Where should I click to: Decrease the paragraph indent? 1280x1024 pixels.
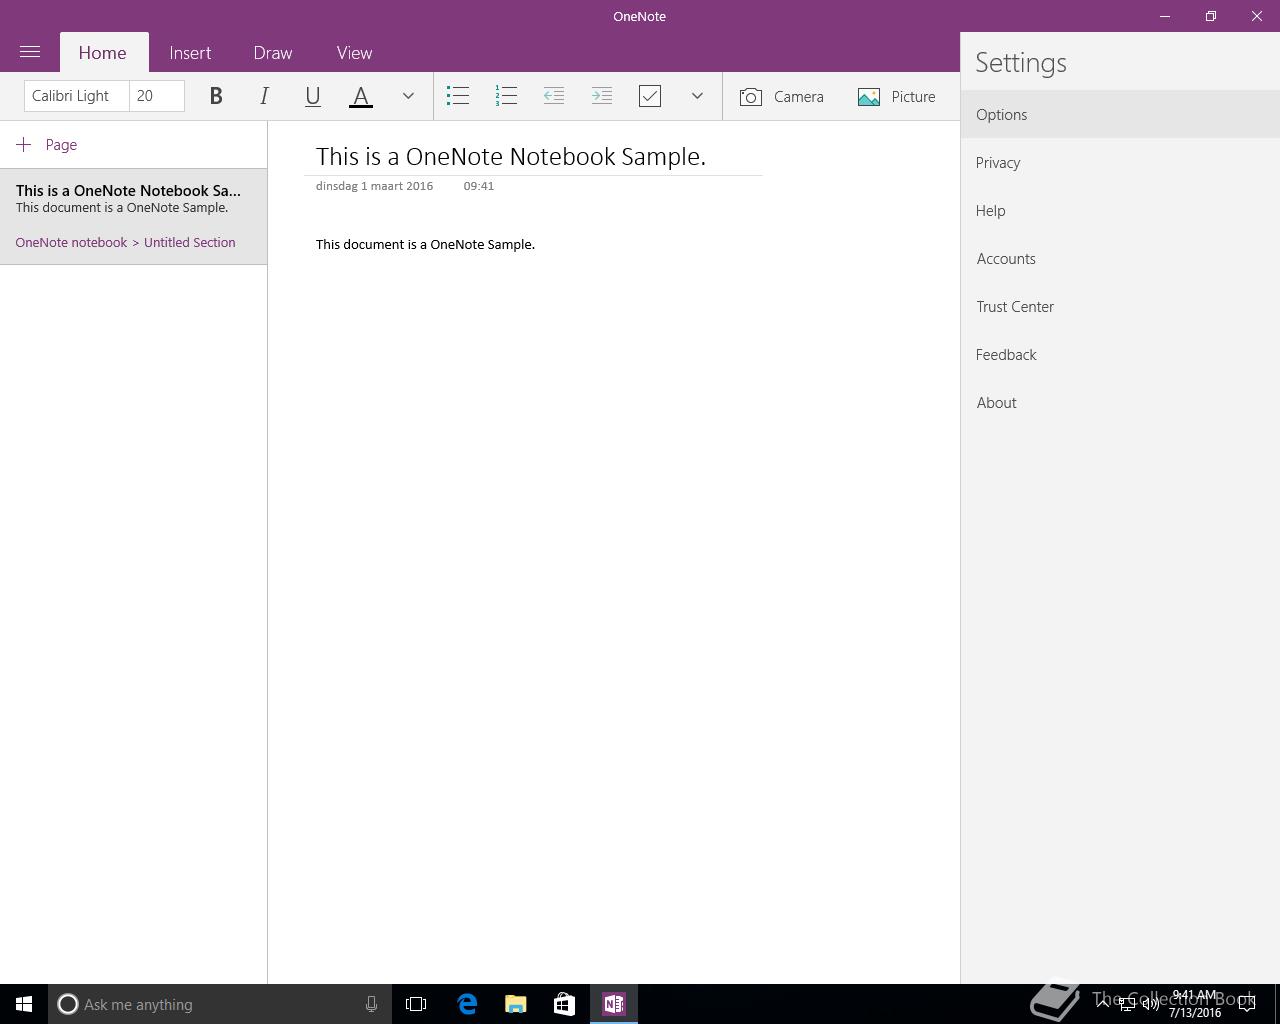tap(554, 96)
